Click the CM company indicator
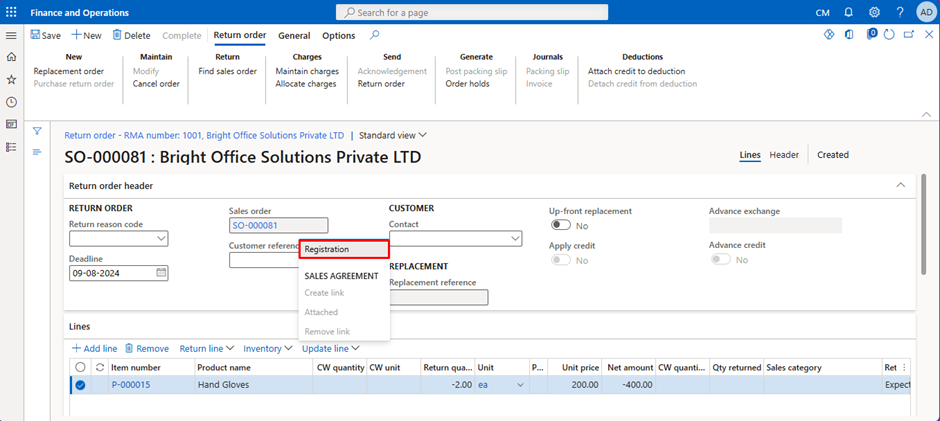This screenshot has width=940, height=421. point(823,13)
